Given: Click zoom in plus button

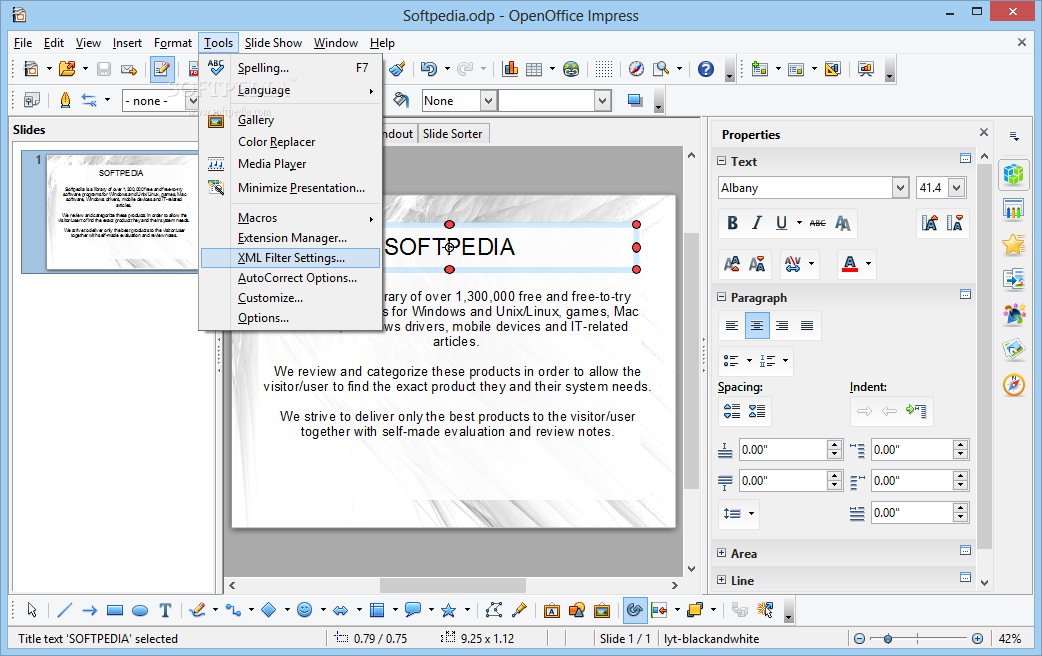Looking at the screenshot, I should pyautogui.click(x=977, y=639).
